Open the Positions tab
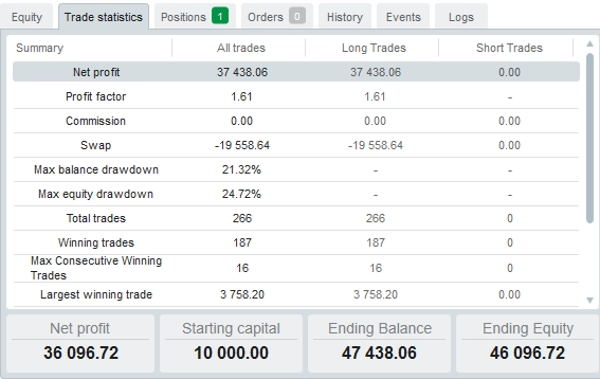Viewport: 600px width, 379px height. coord(195,17)
